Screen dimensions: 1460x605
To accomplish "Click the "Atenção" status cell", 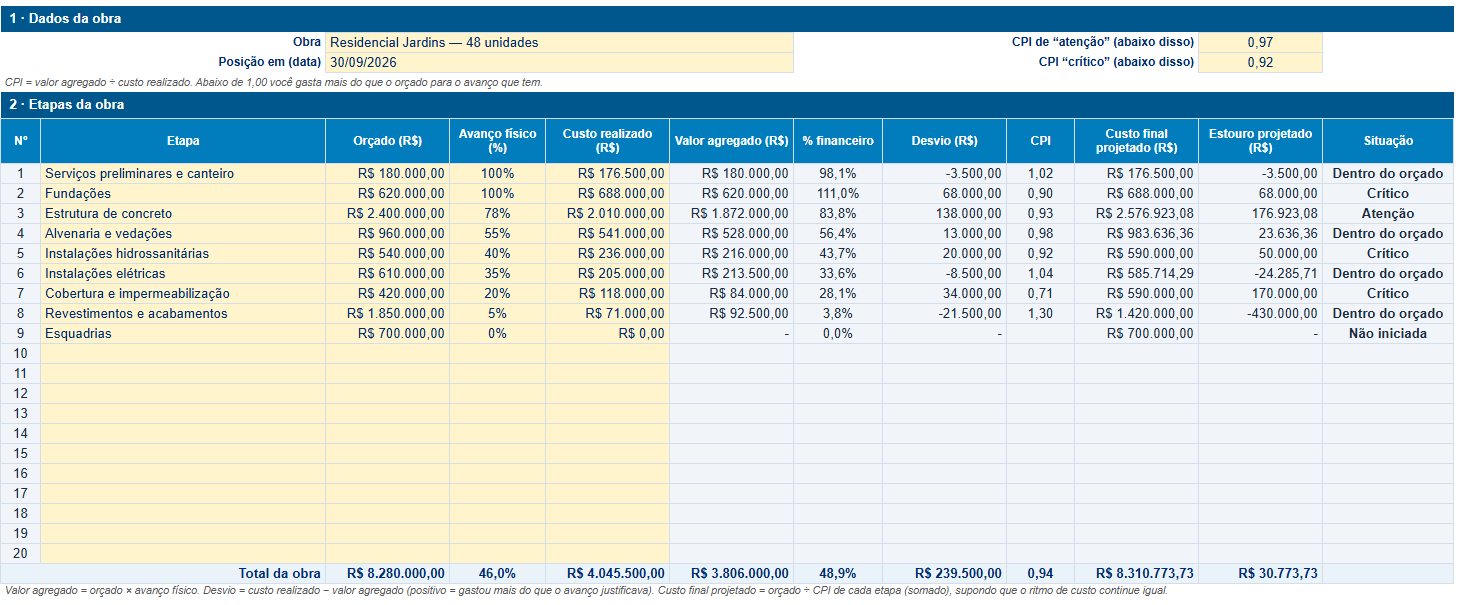I will (x=1388, y=213).
